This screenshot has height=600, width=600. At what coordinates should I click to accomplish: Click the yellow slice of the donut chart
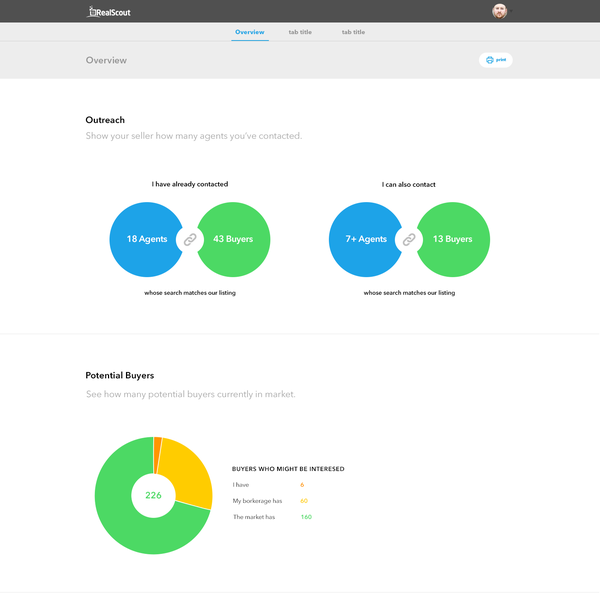188,473
